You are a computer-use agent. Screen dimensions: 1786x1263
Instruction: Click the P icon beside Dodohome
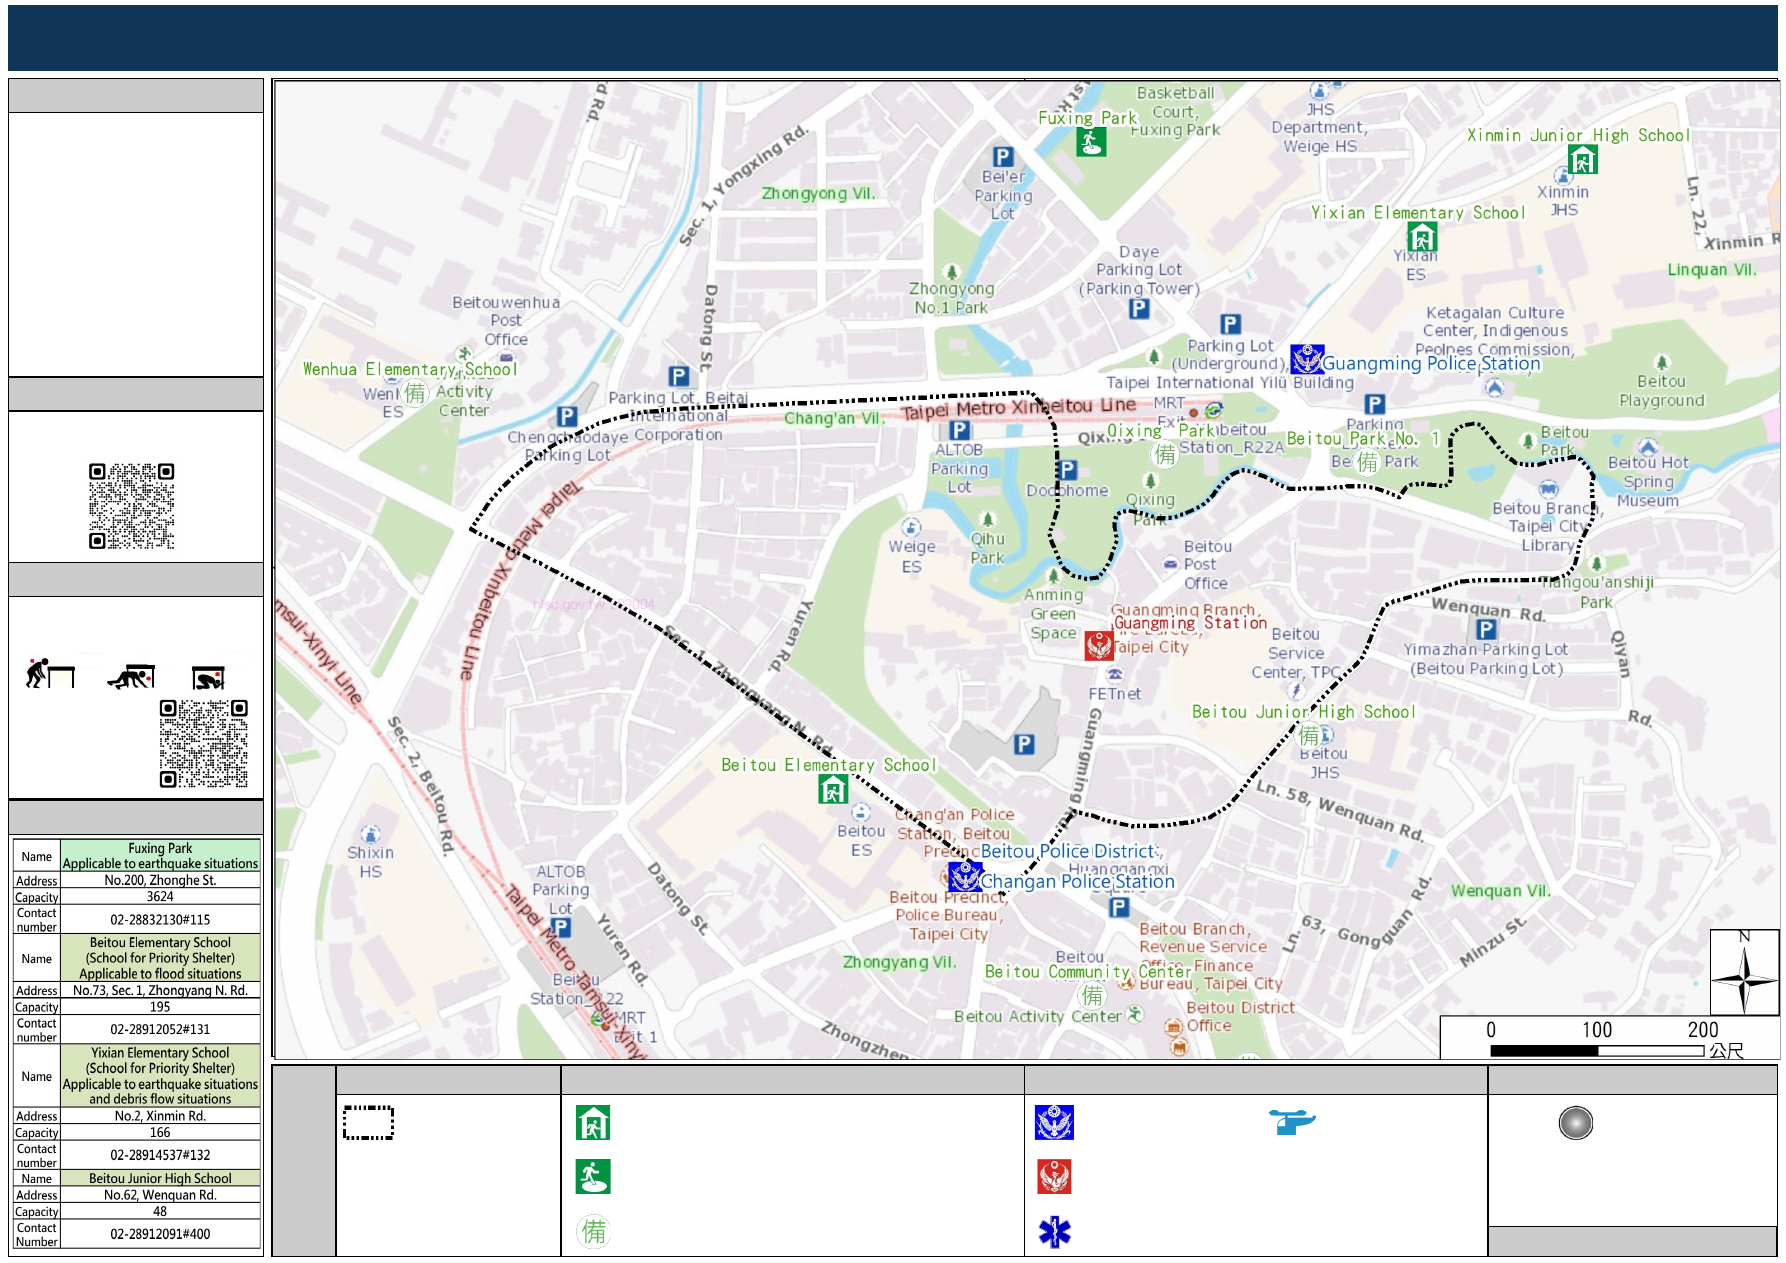tap(1068, 470)
